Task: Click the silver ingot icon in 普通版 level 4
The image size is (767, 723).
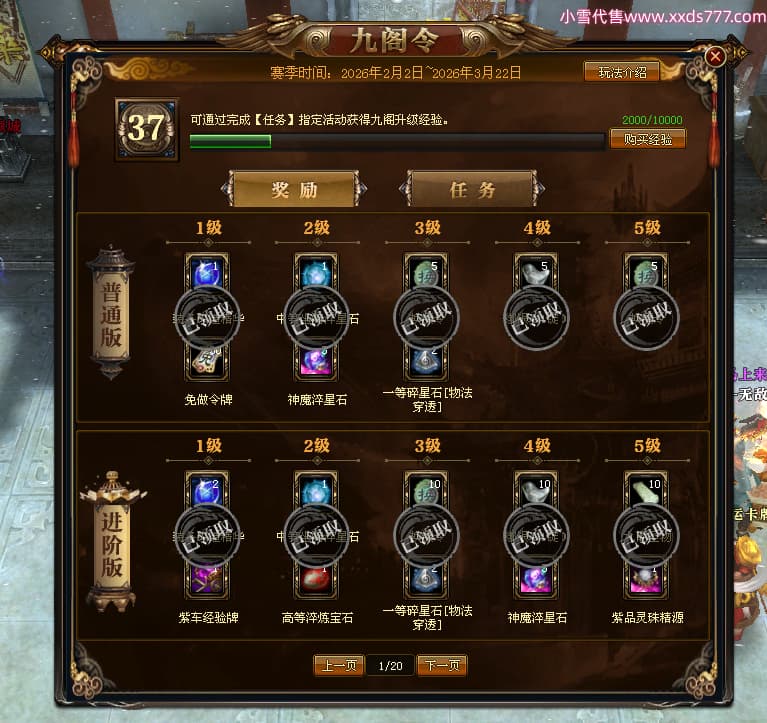Action: coord(536,273)
